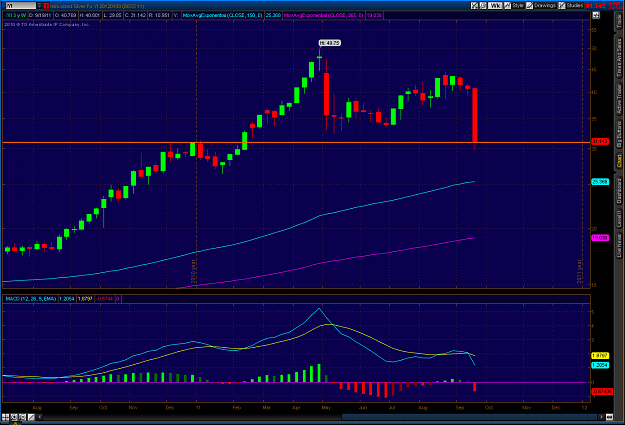Click the drawing pencil icon at the bottom left
This screenshot has width=625, height=425.
[x=31, y=417]
